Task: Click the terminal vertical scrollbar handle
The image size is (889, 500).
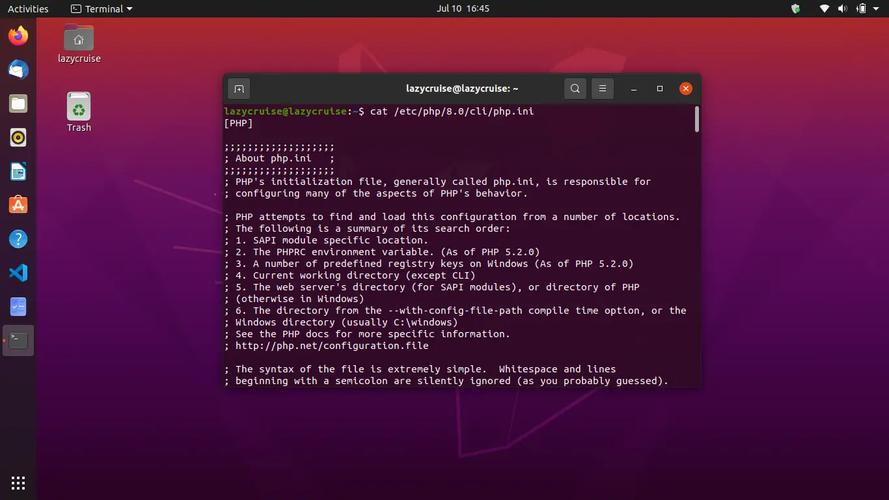Action: click(x=696, y=119)
